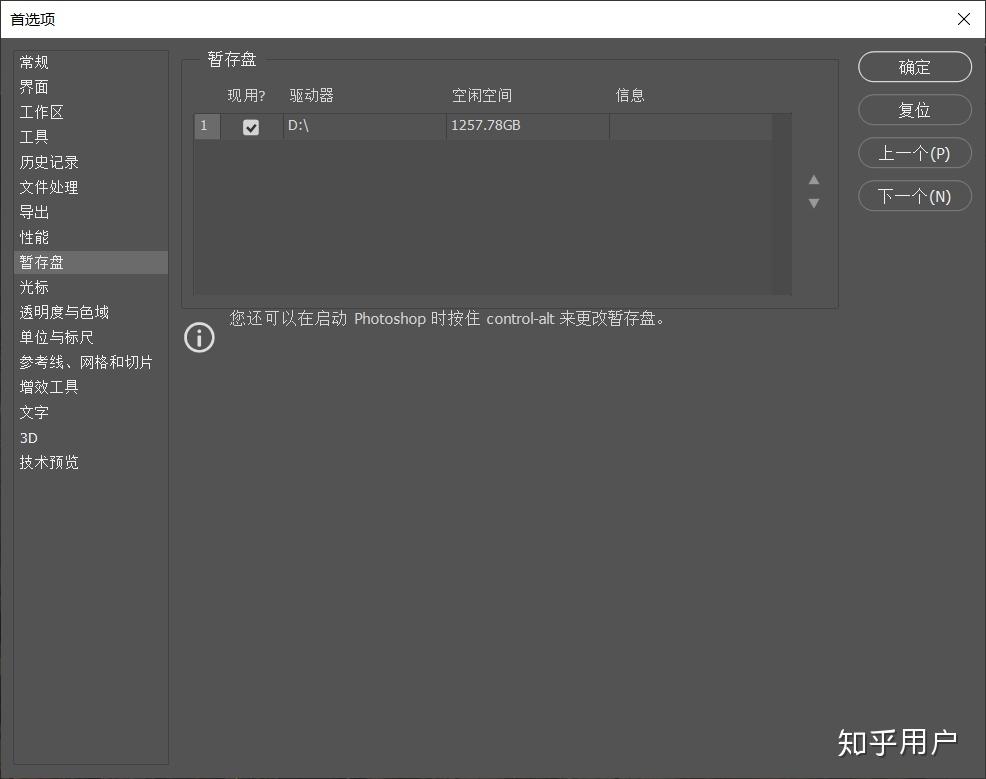Uncheck the active checkbox for drive D:\
This screenshot has width=986, height=779.
[x=250, y=126]
